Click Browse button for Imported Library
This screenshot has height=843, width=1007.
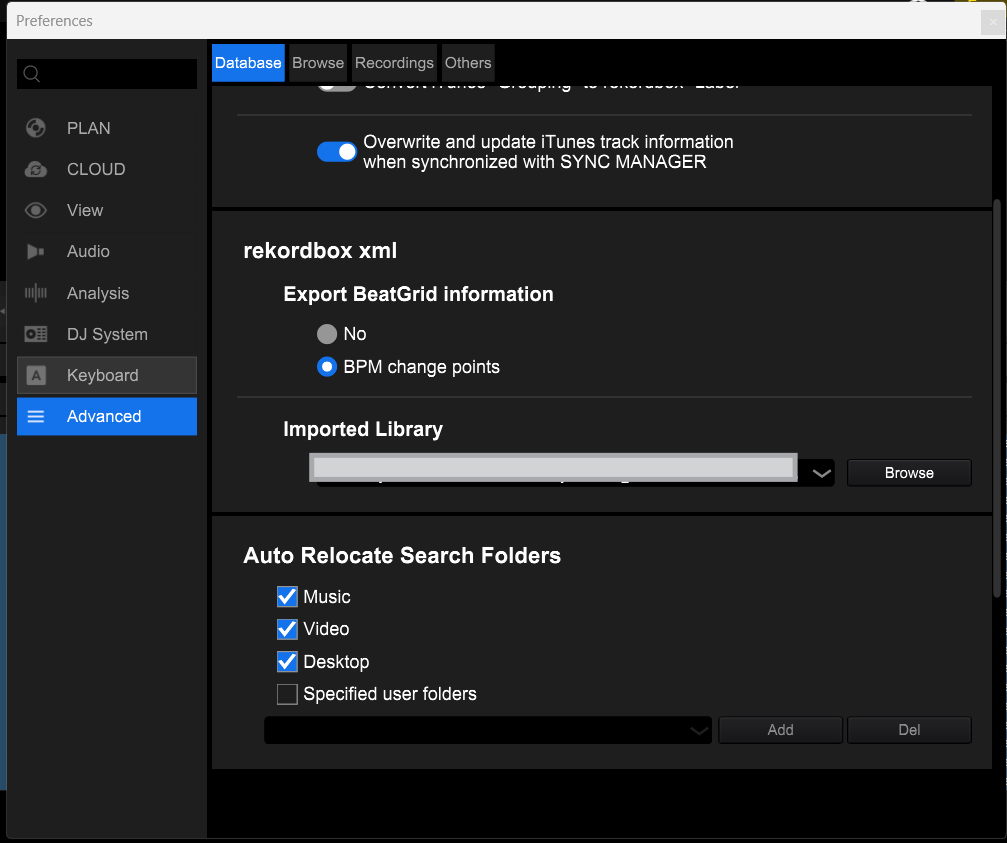click(908, 473)
